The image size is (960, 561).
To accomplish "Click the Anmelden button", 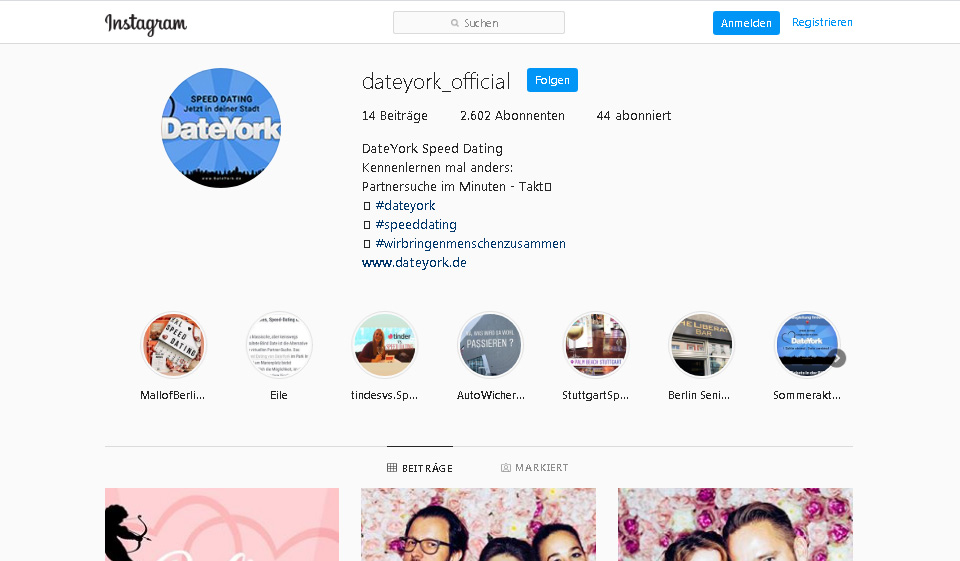I will (x=746, y=23).
